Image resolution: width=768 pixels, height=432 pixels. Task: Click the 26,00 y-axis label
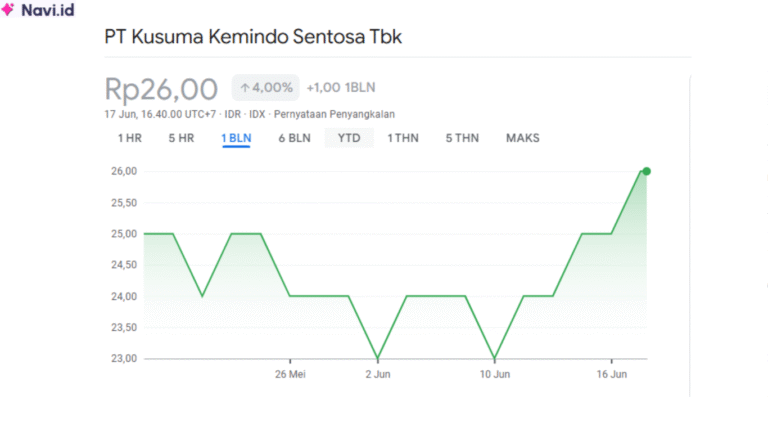(x=124, y=171)
